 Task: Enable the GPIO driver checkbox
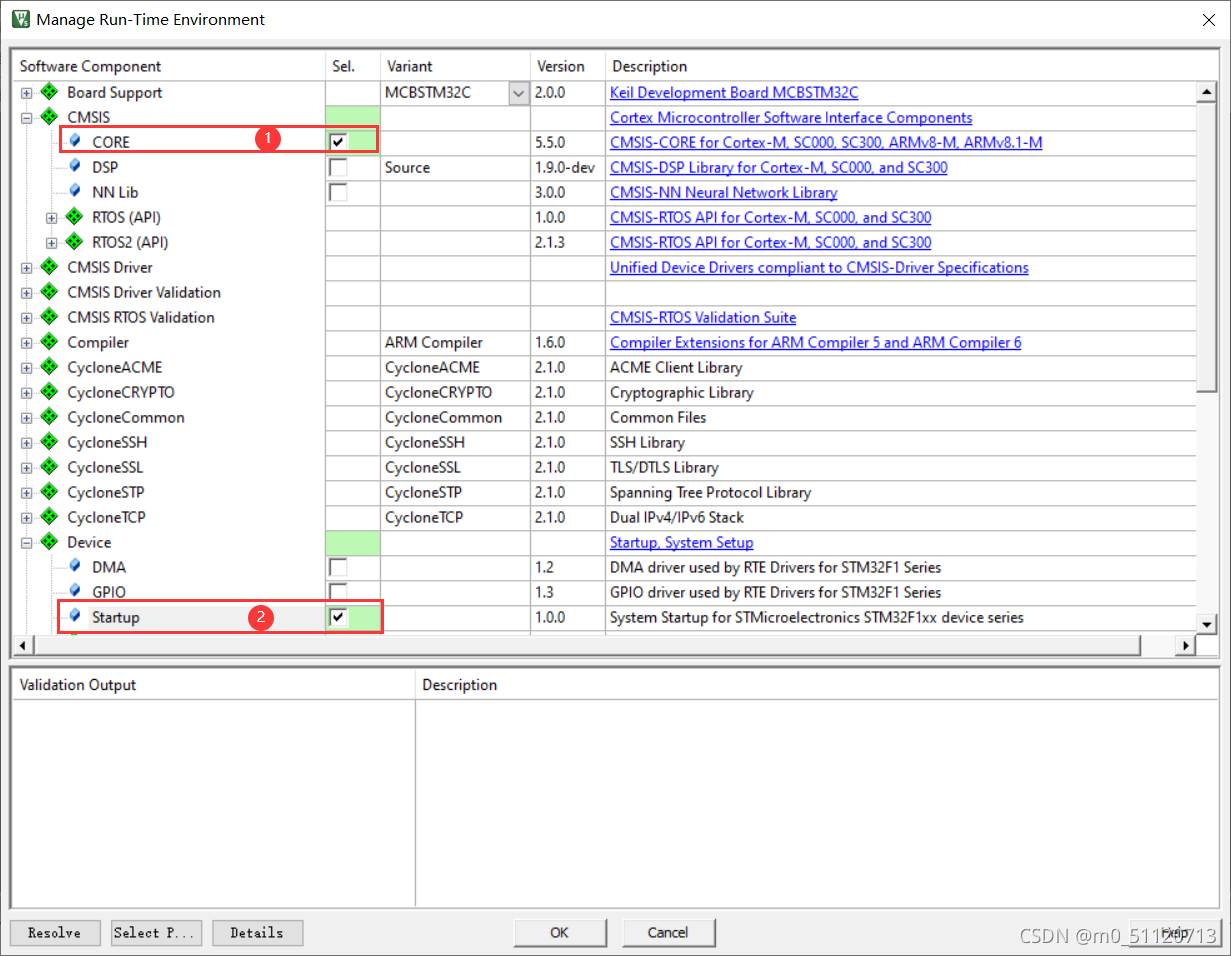click(338, 591)
